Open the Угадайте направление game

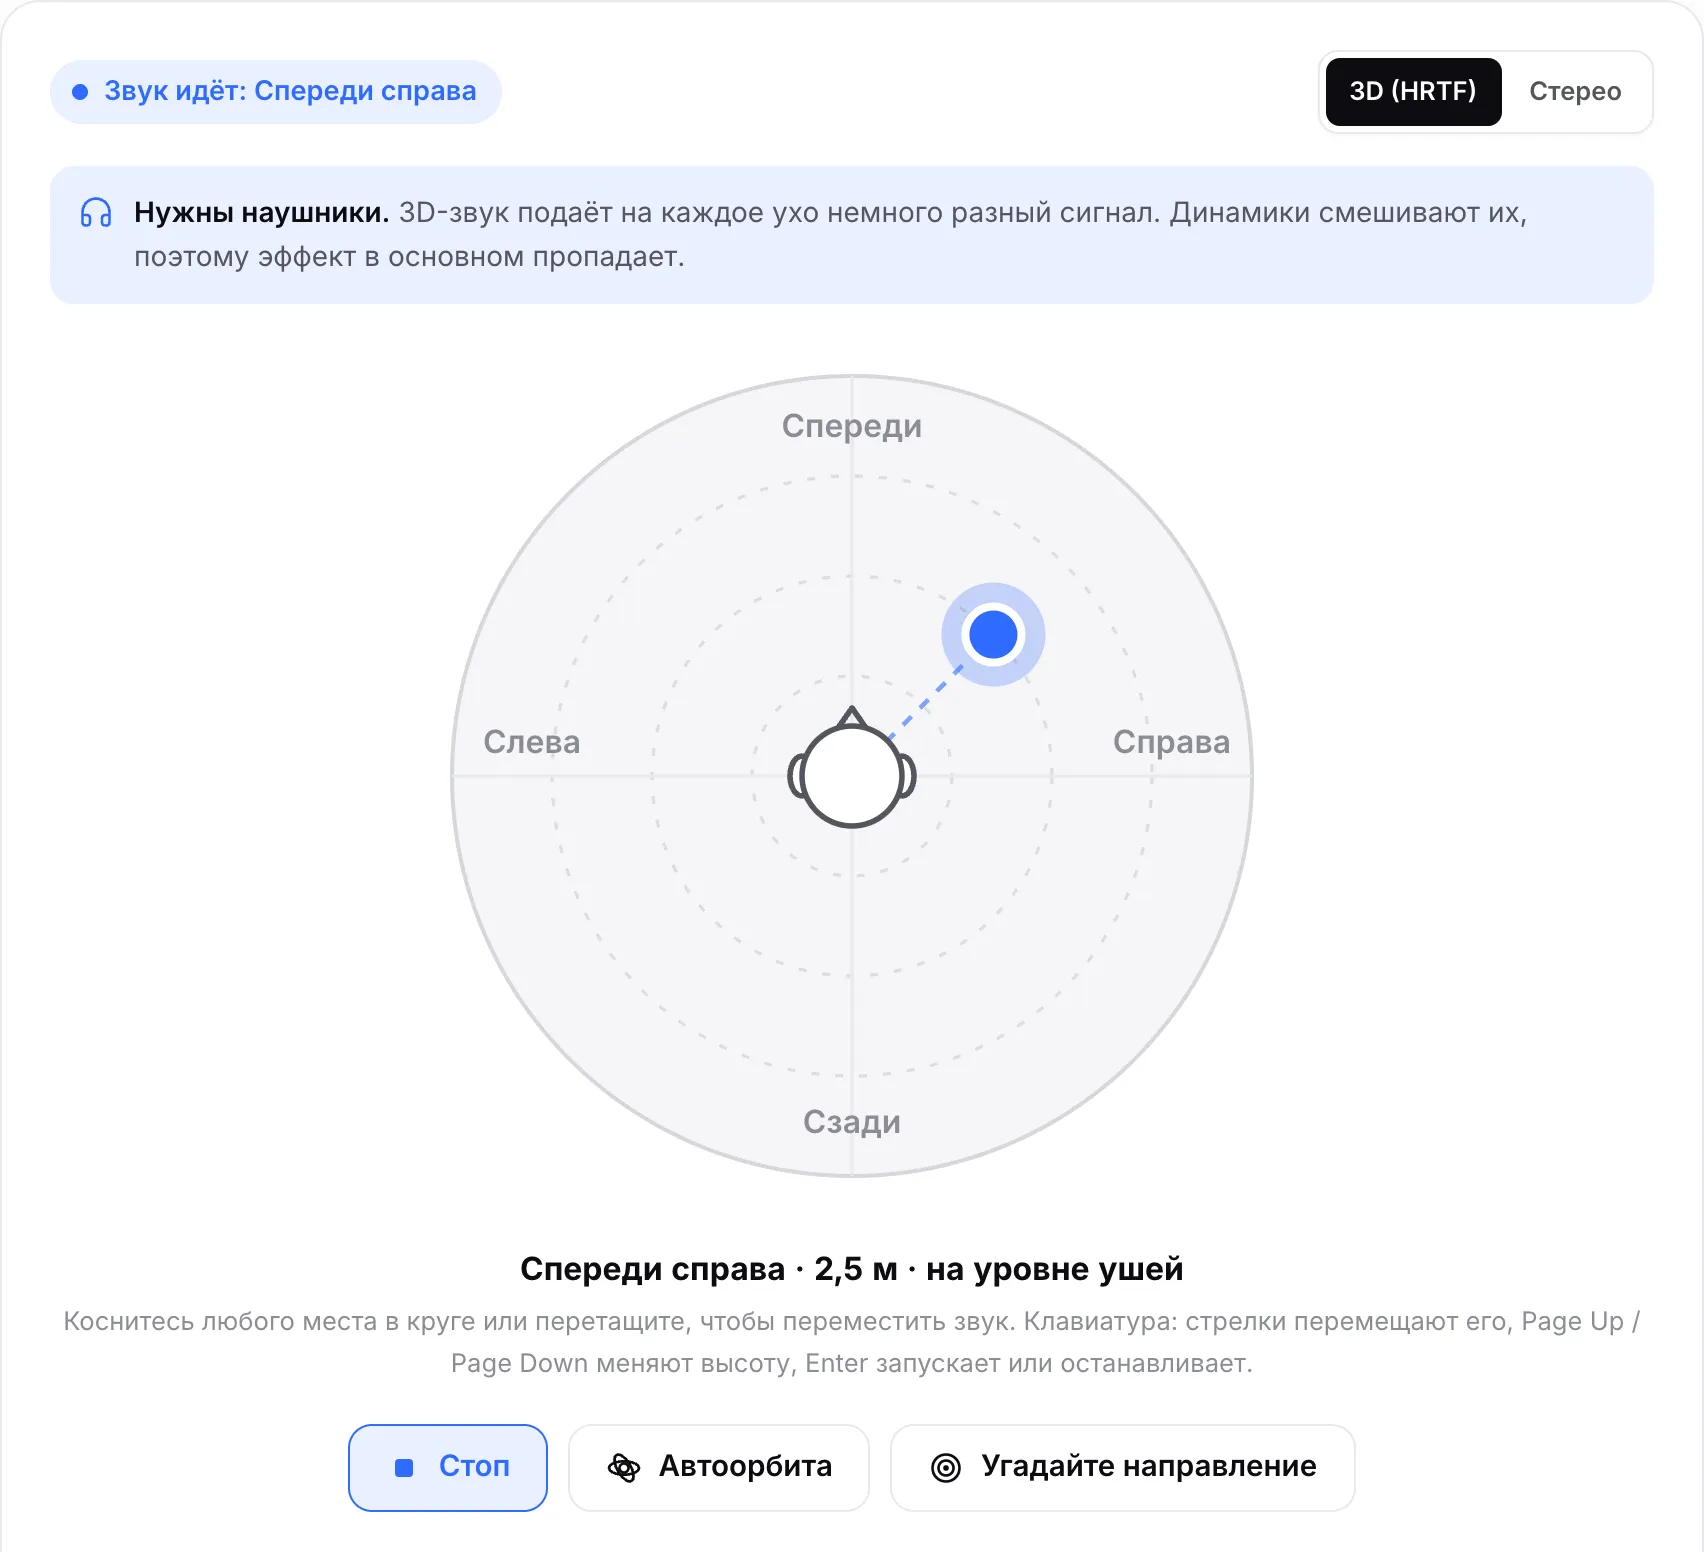pyautogui.click(x=1123, y=1467)
